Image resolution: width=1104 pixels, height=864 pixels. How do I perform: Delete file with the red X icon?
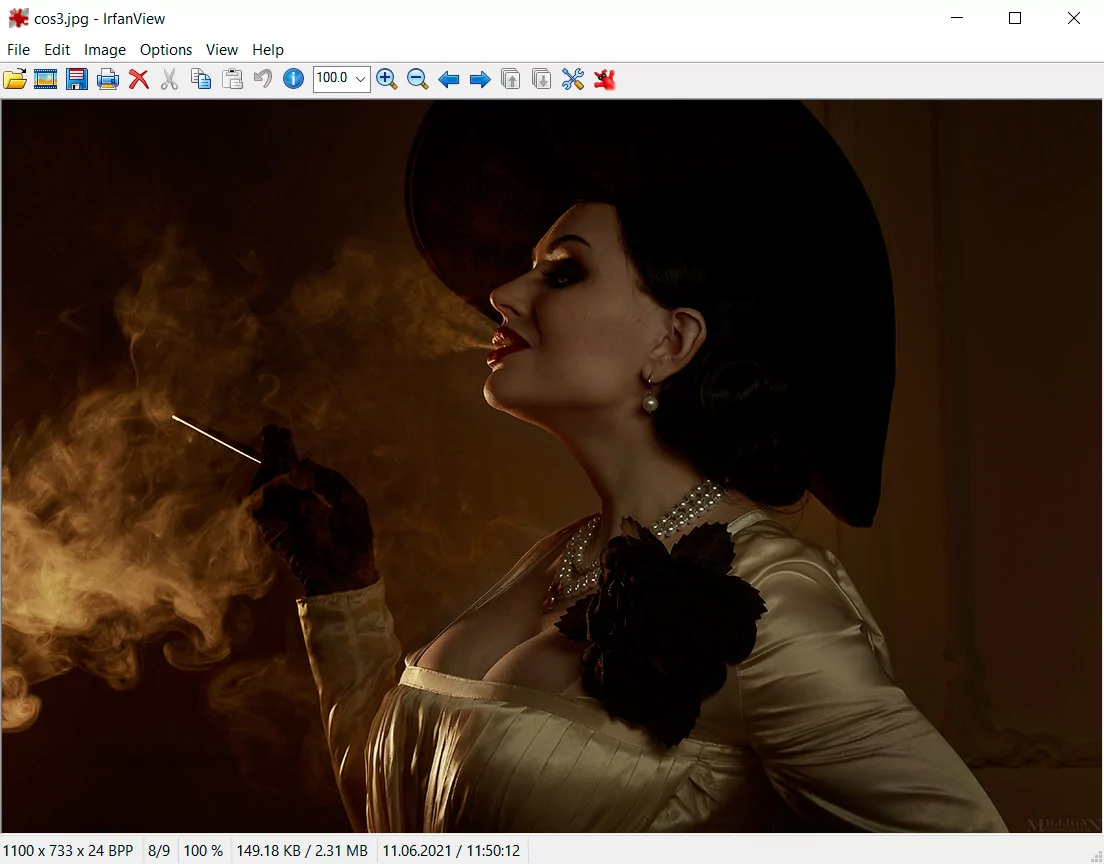139,79
